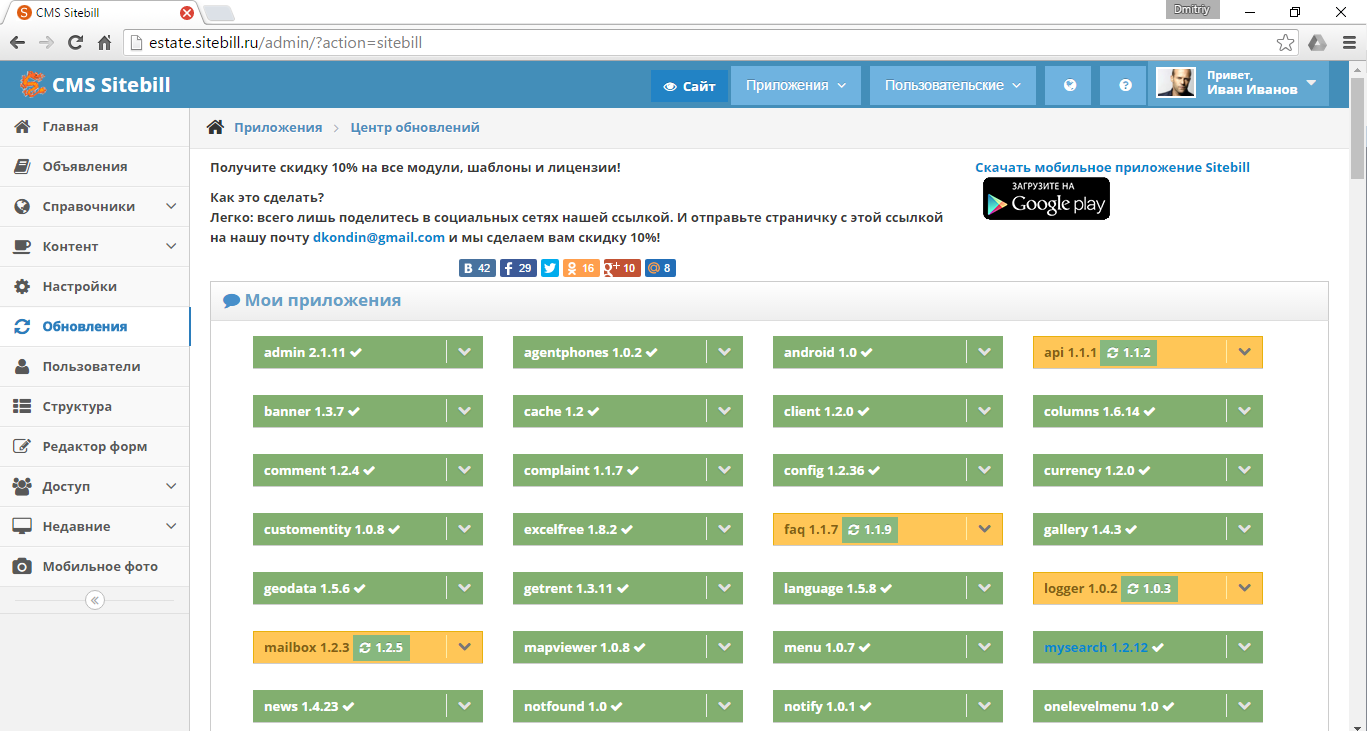This screenshot has height=731, width=1367.
Task: Click the mailbox update 1.2.5 refresh badge
Action: [381, 648]
